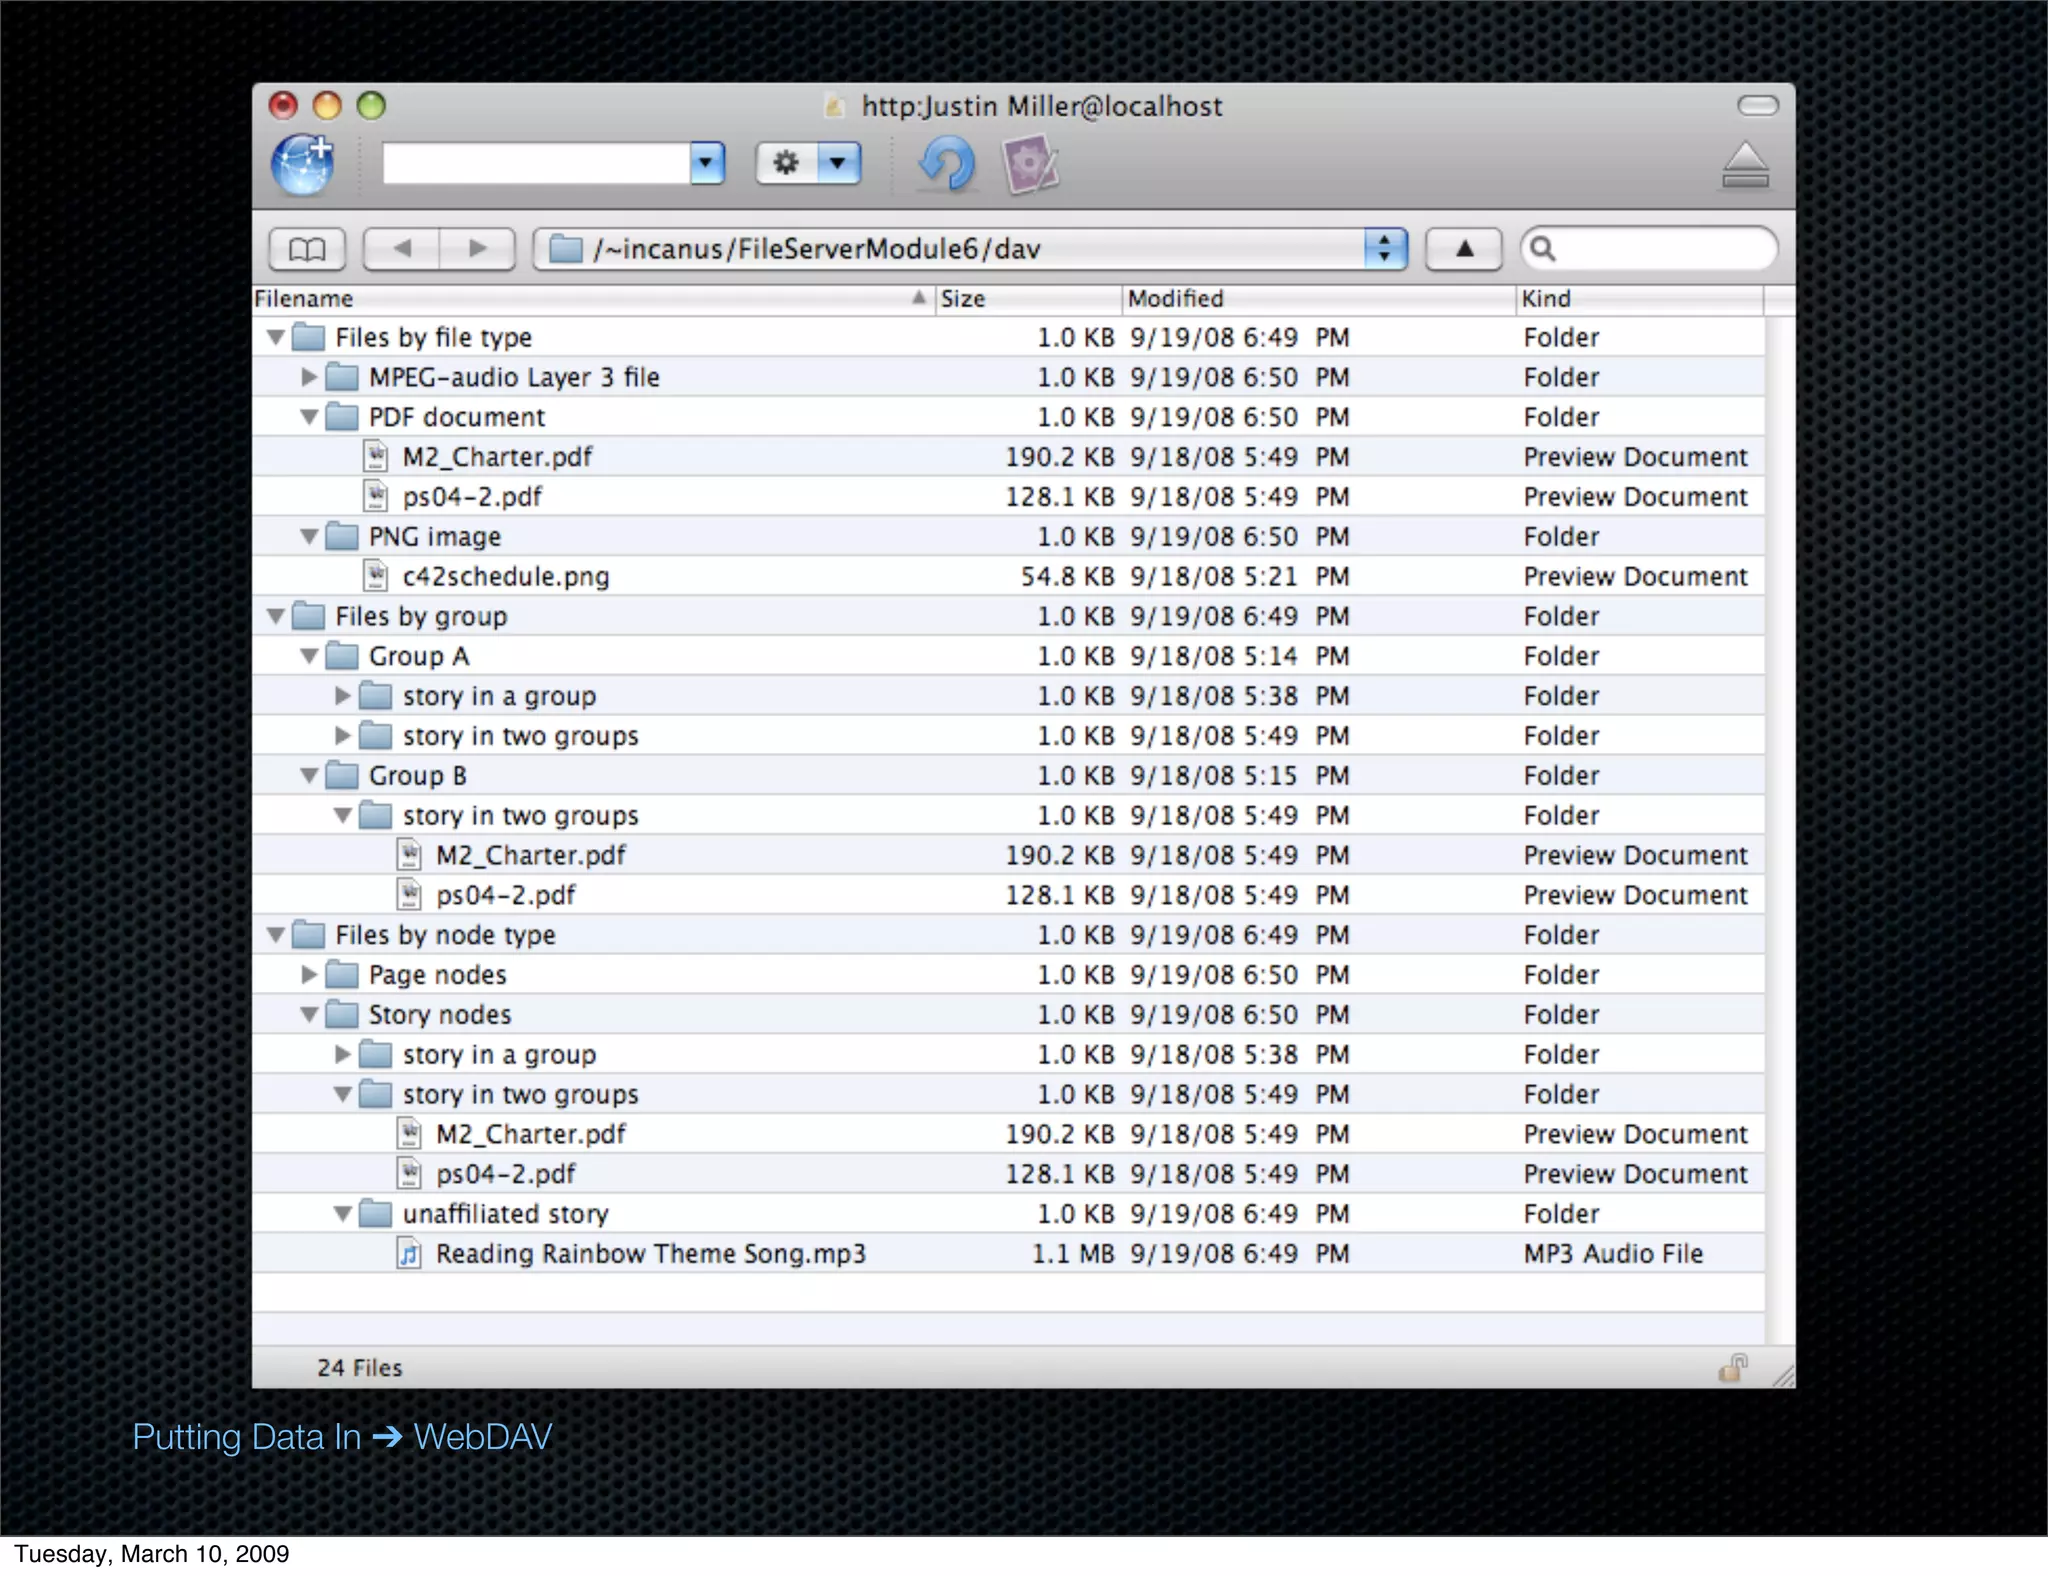Image resolution: width=2048 pixels, height=1576 pixels.
Task: Go to parent folder with up arrow
Action: pyautogui.click(x=1464, y=249)
